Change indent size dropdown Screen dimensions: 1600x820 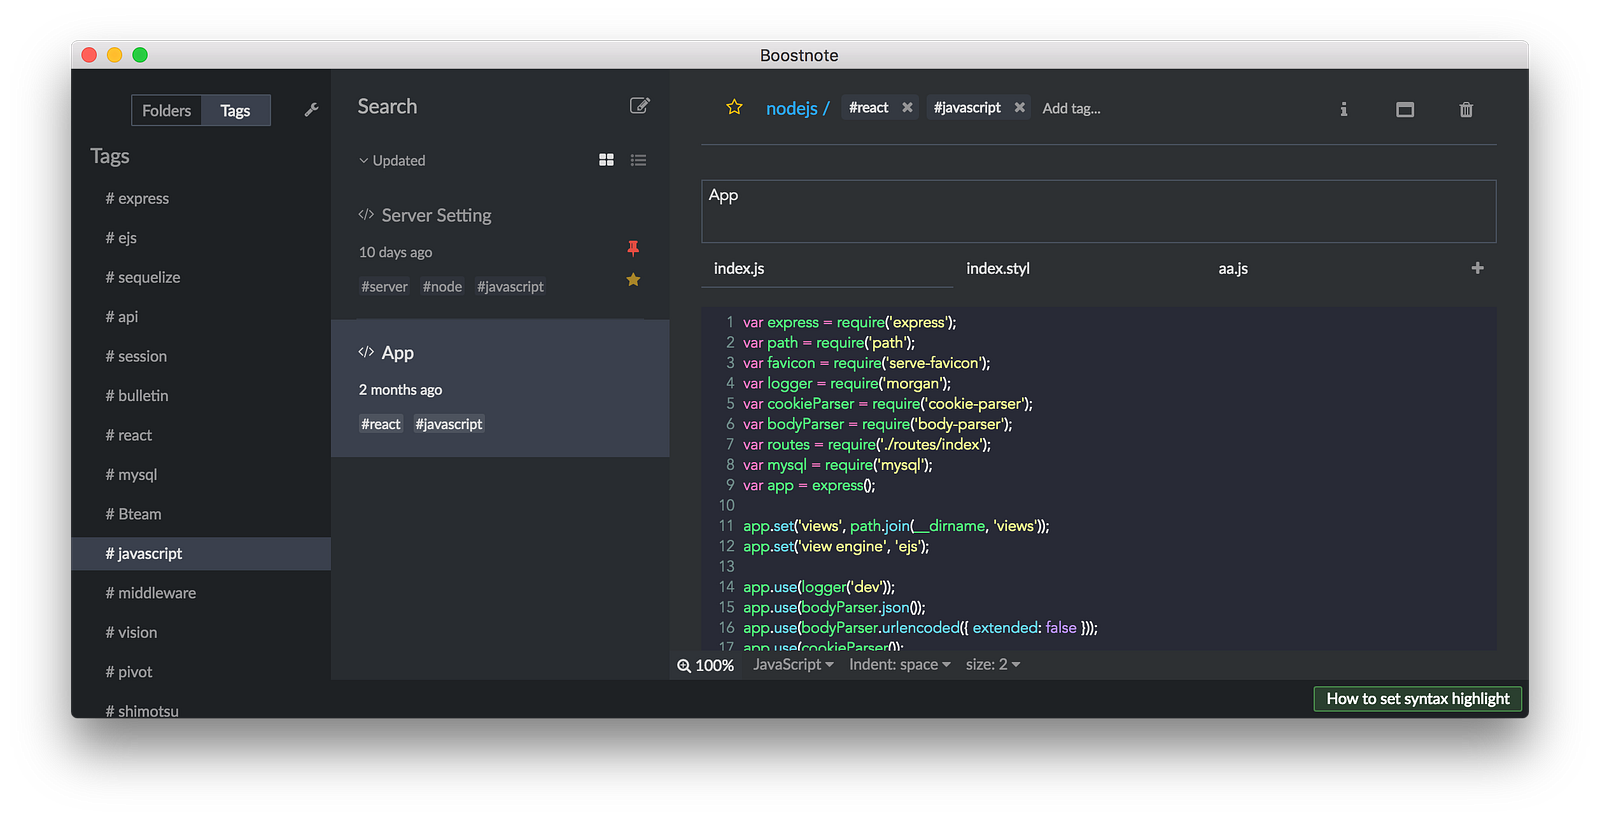click(993, 664)
